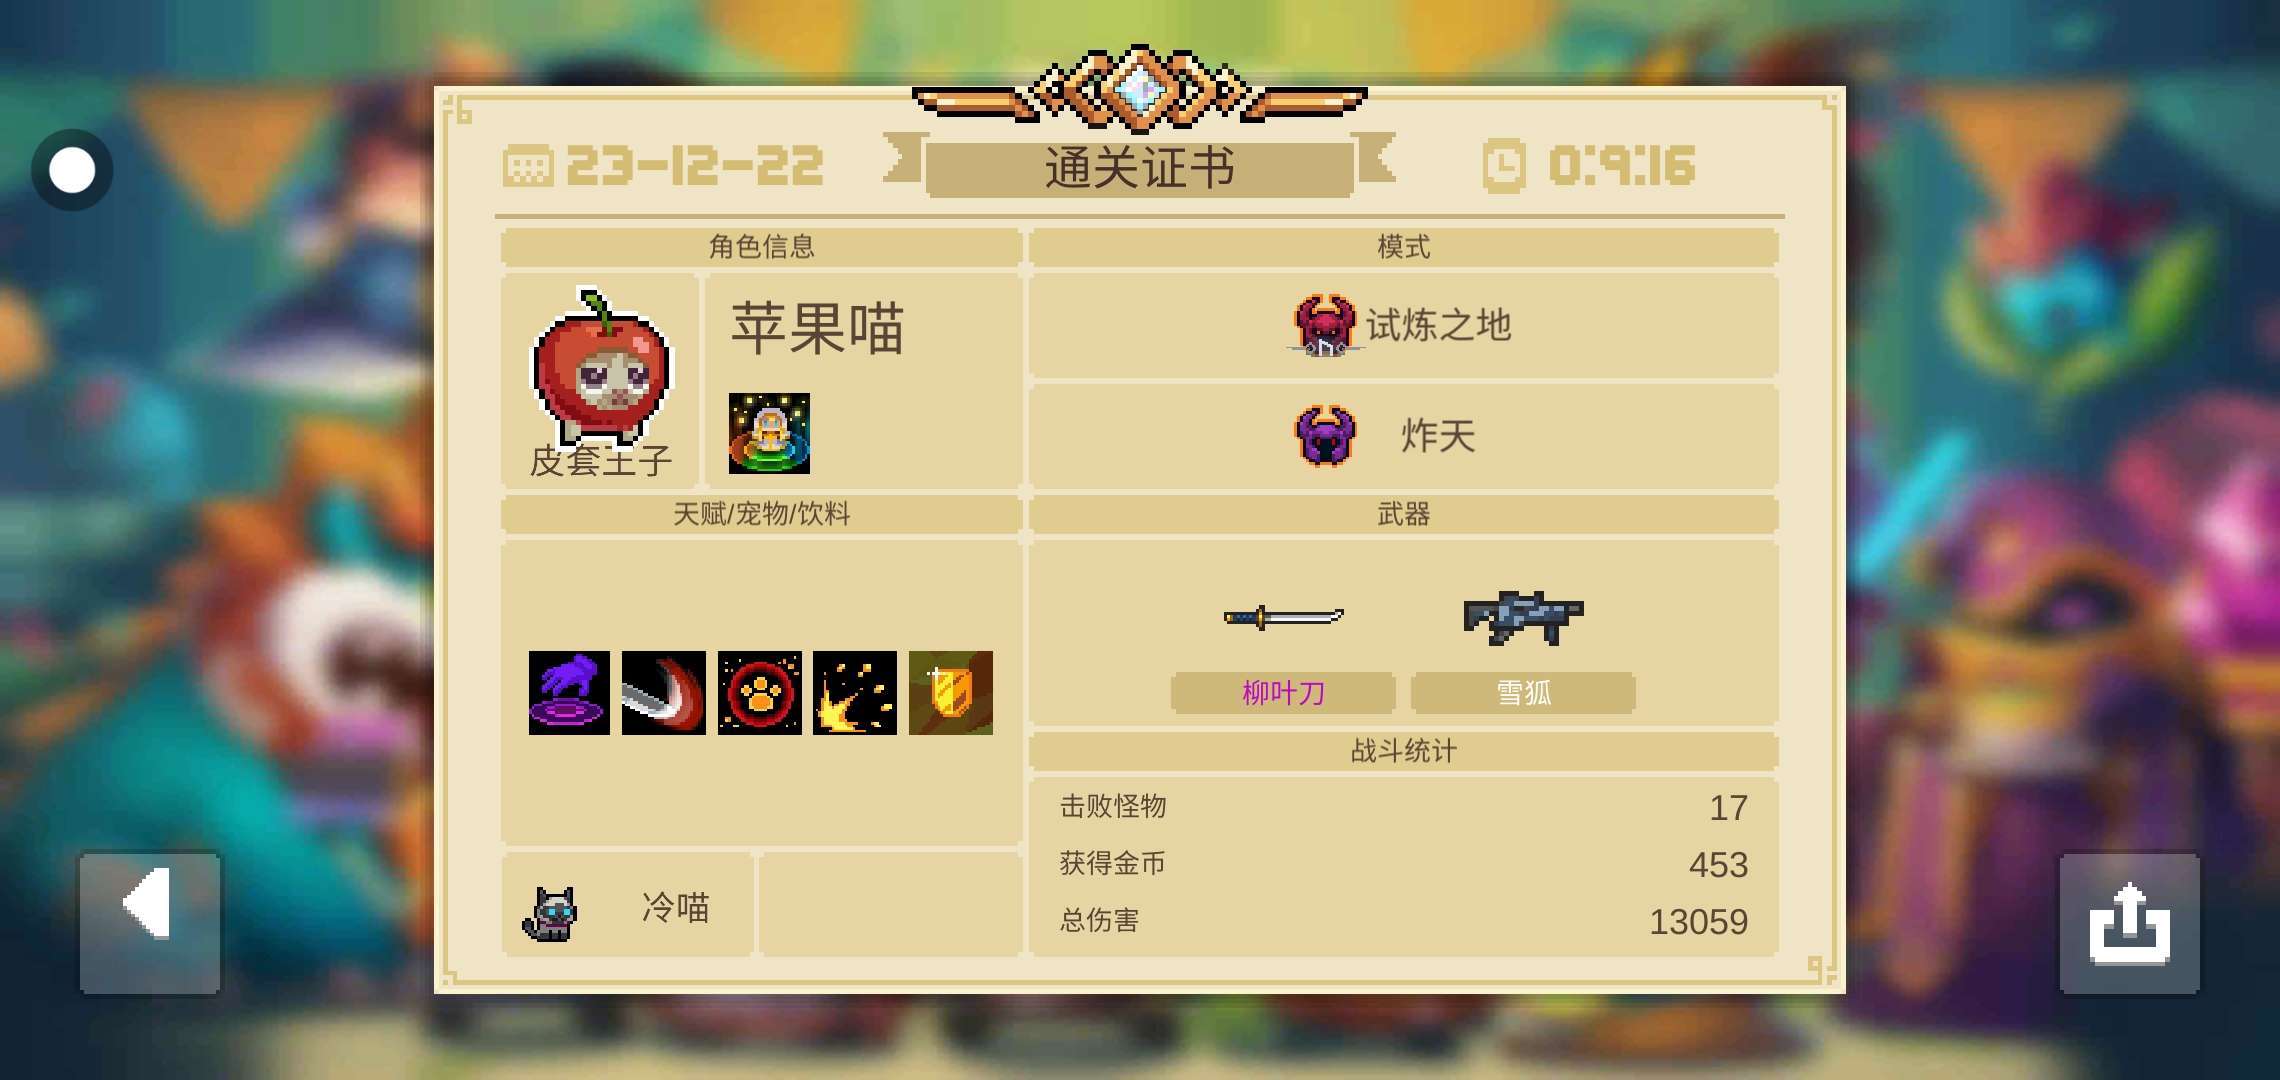Tap the 通关证书 title banner
2280x1080 pixels.
point(1140,168)
